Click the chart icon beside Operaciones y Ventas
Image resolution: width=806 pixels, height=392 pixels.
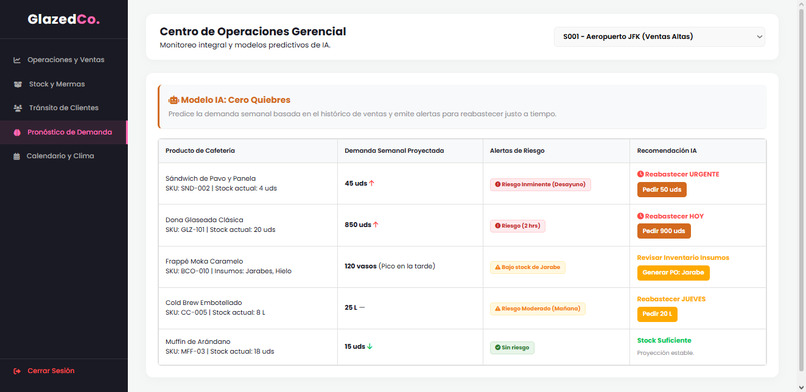pyautogui.click(x=17, y=60)
